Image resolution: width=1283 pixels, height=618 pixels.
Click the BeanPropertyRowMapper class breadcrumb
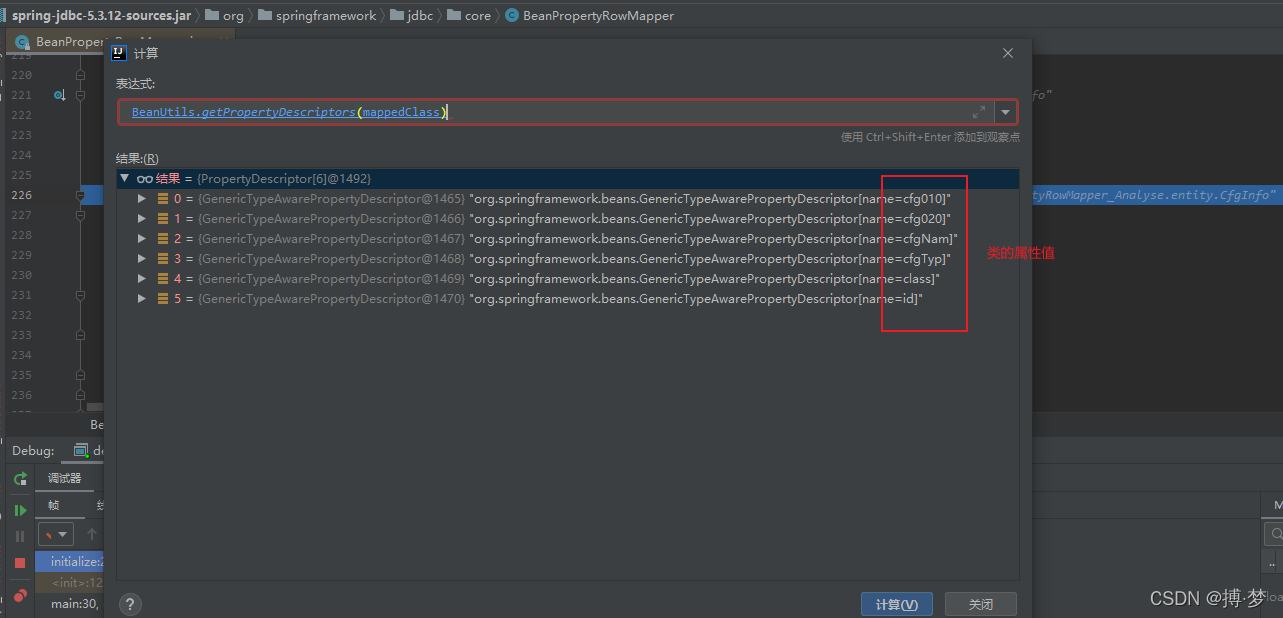click(x=590, y=16)
